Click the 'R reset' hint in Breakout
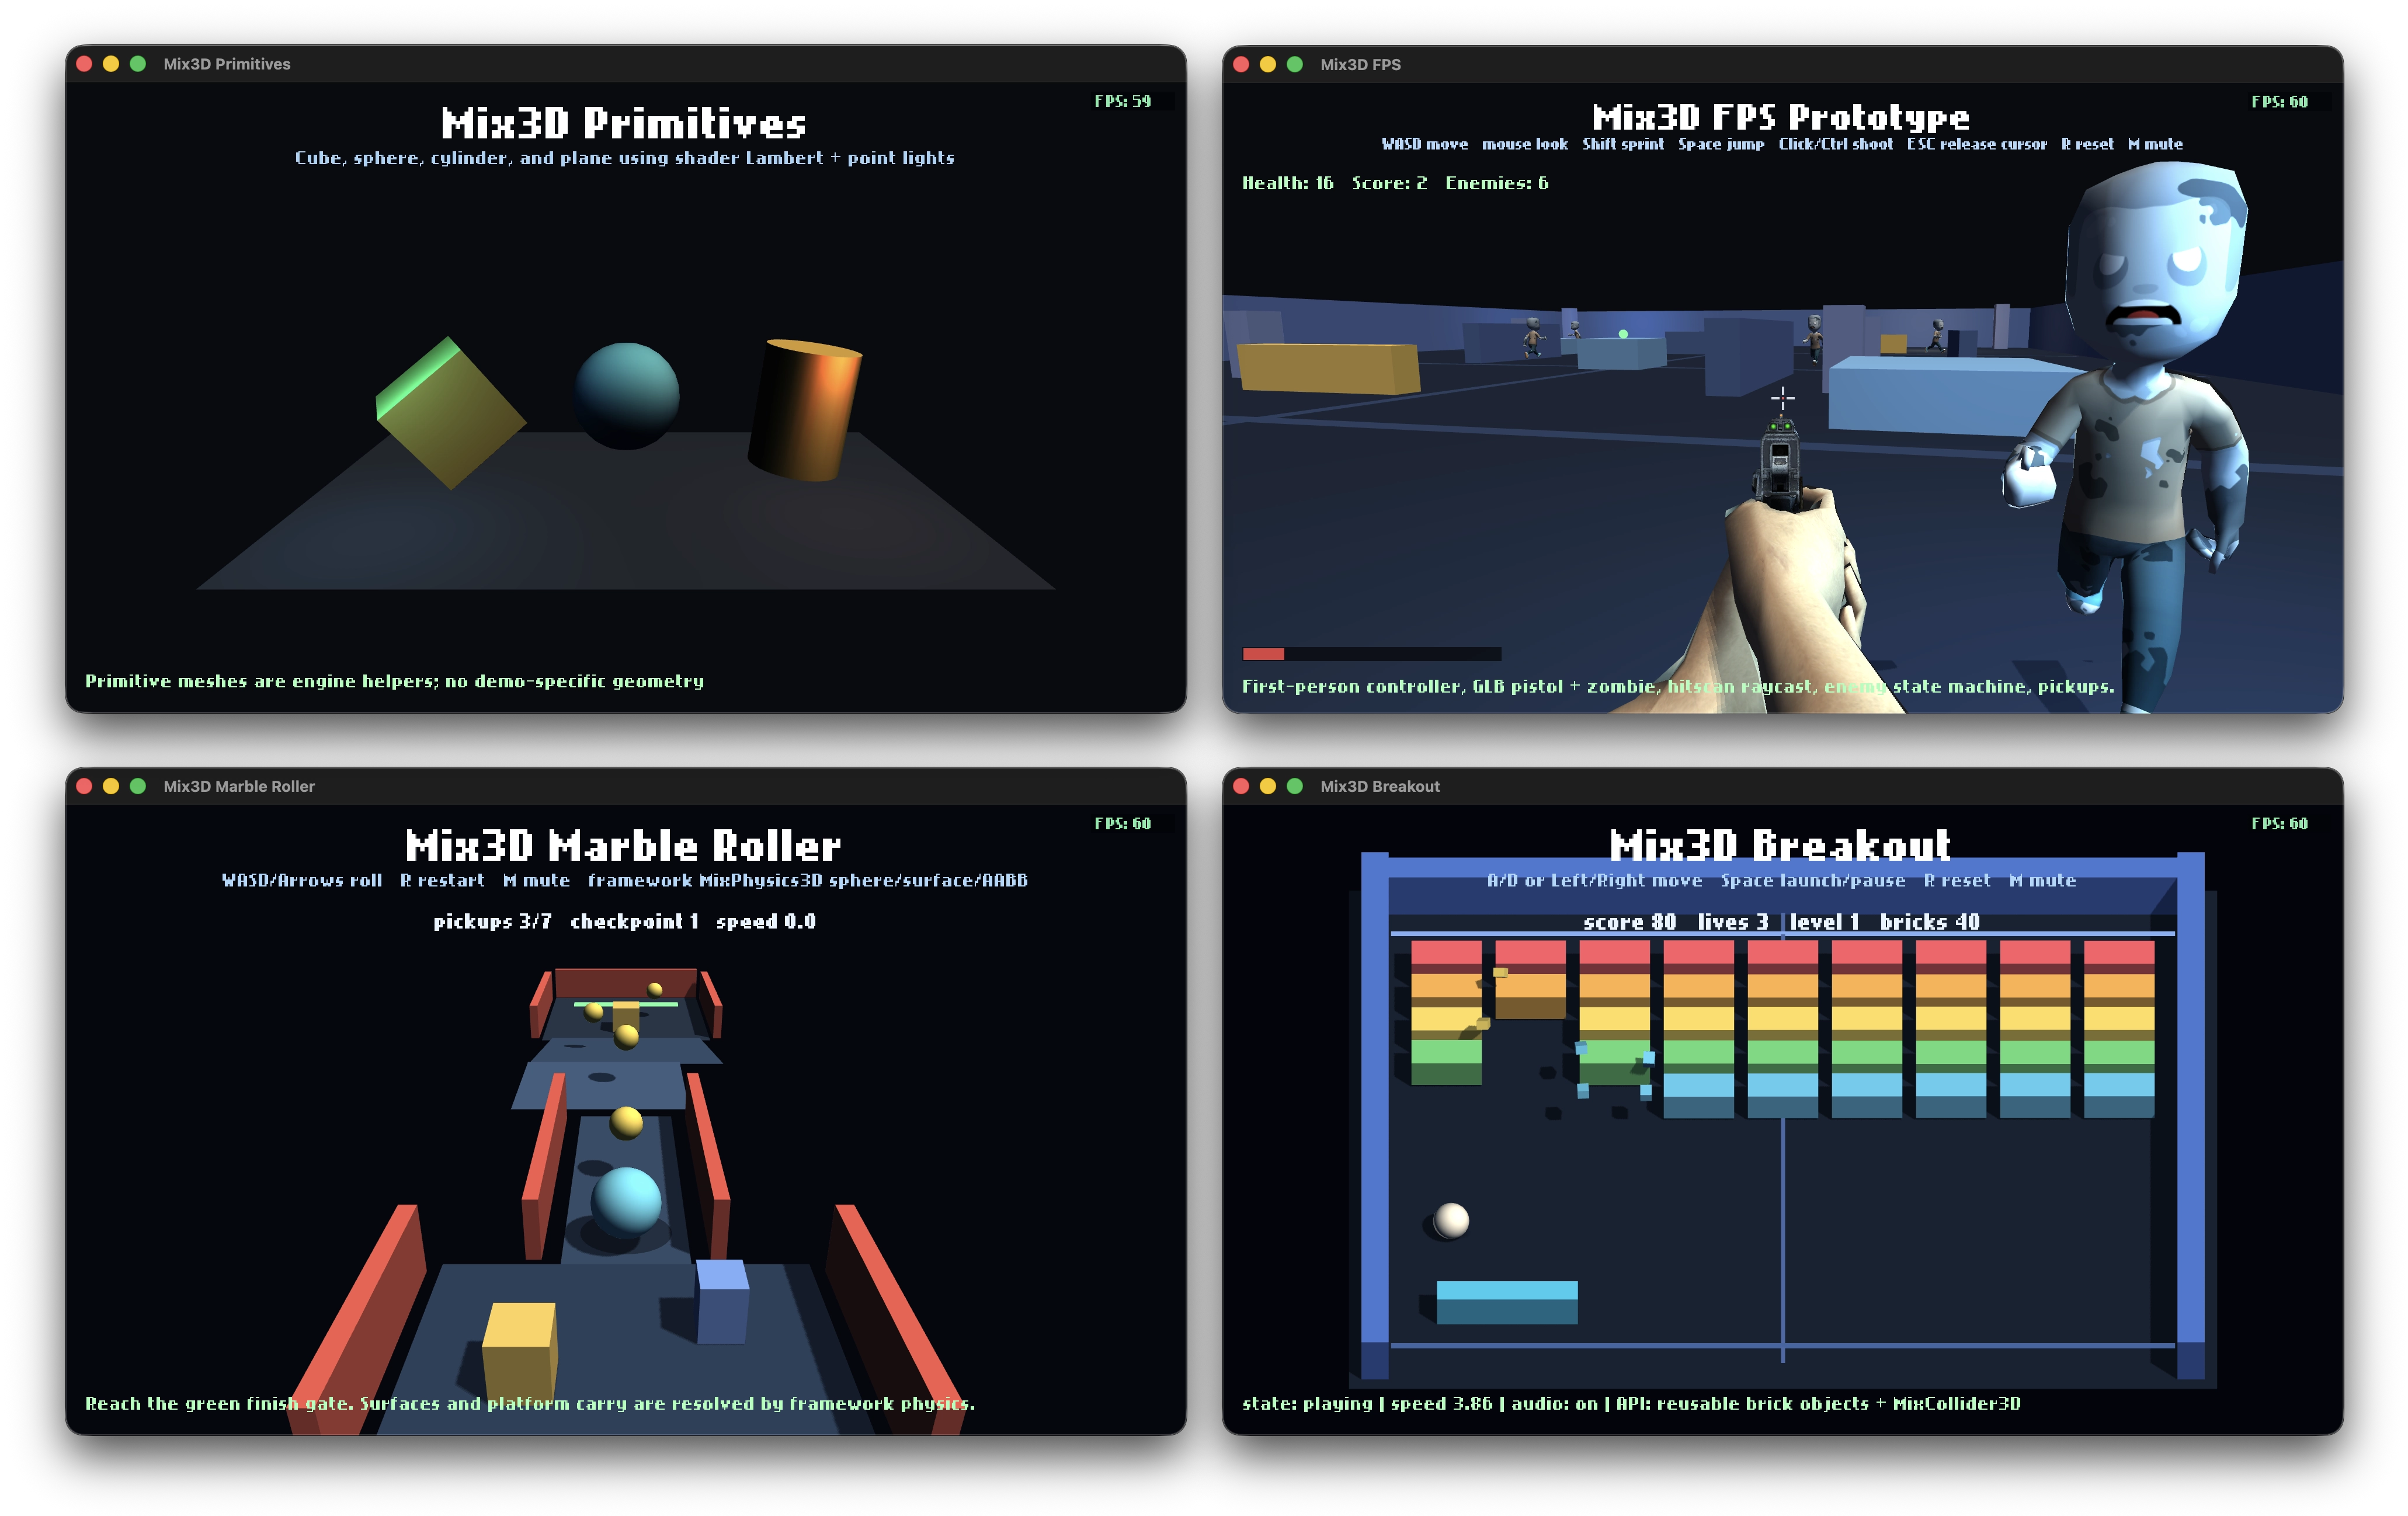This screenshot has width=2408, height=1516. 1957,880
